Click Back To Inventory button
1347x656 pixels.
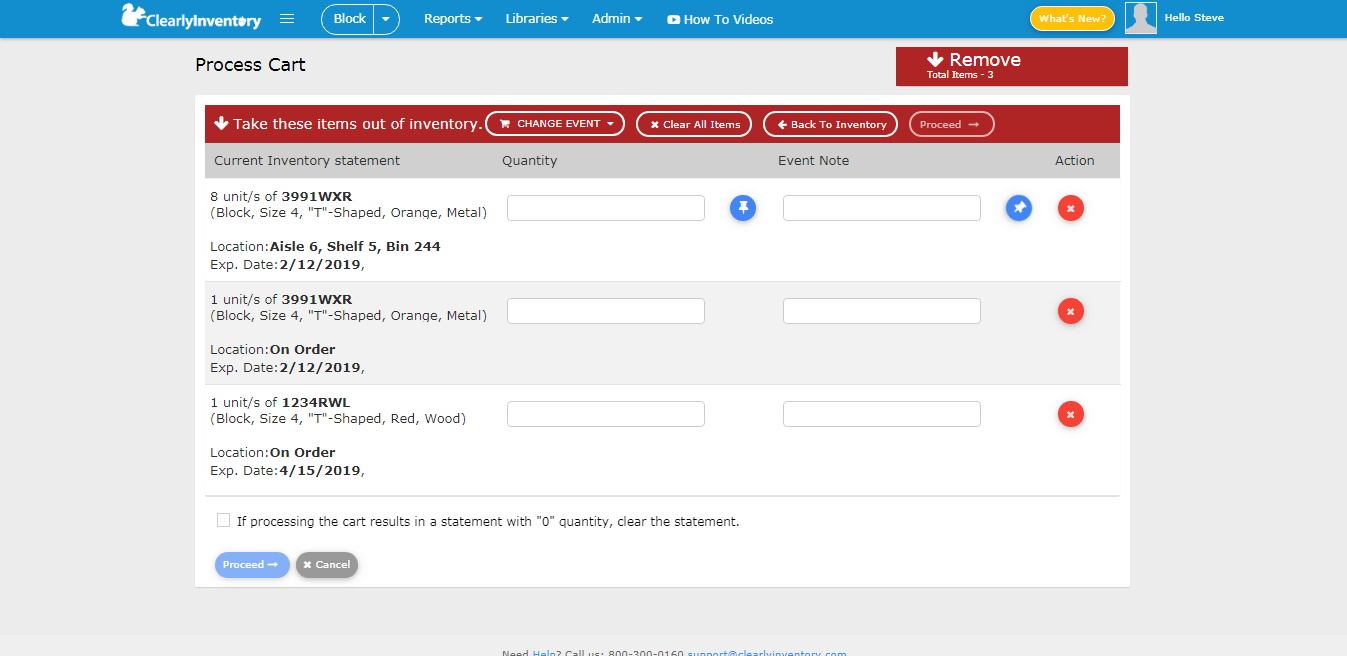[x=831, y=124]
